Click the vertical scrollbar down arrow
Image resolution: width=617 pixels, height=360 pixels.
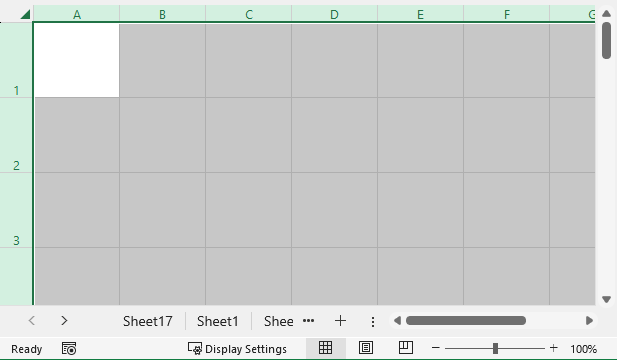tap(606, 299)
